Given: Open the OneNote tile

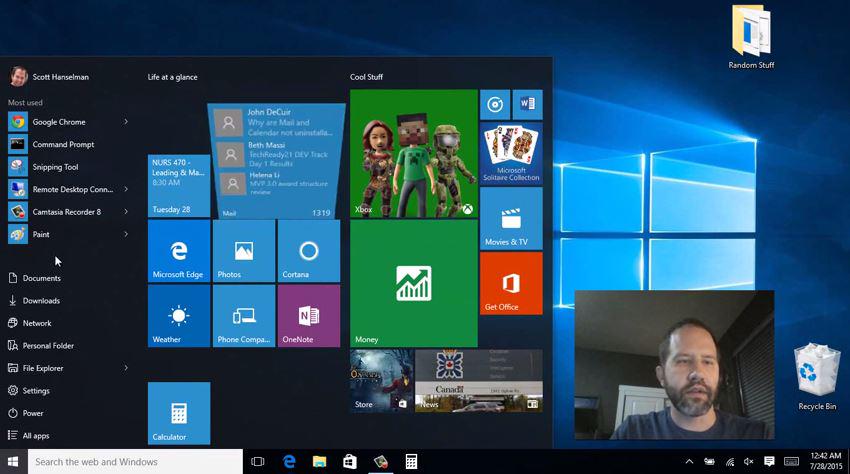Looking at the screenshot, I should tap(309, 316).
